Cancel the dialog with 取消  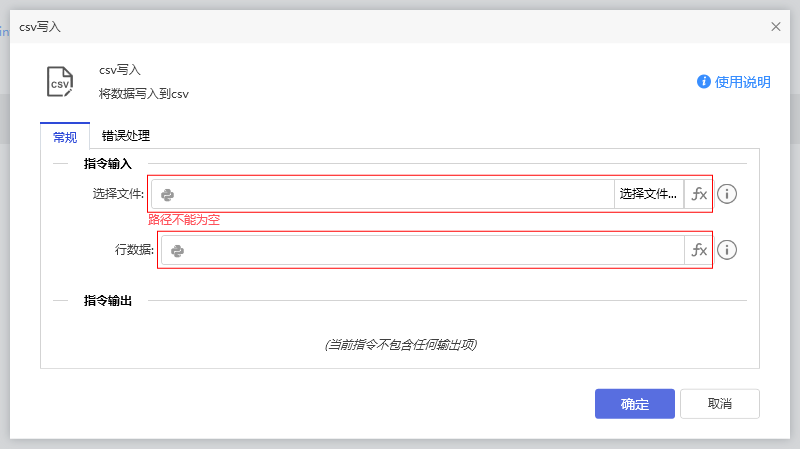tap(719, 404)
